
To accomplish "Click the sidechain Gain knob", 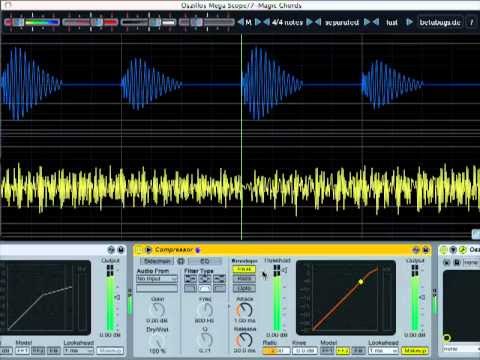I will click(157, 310).
